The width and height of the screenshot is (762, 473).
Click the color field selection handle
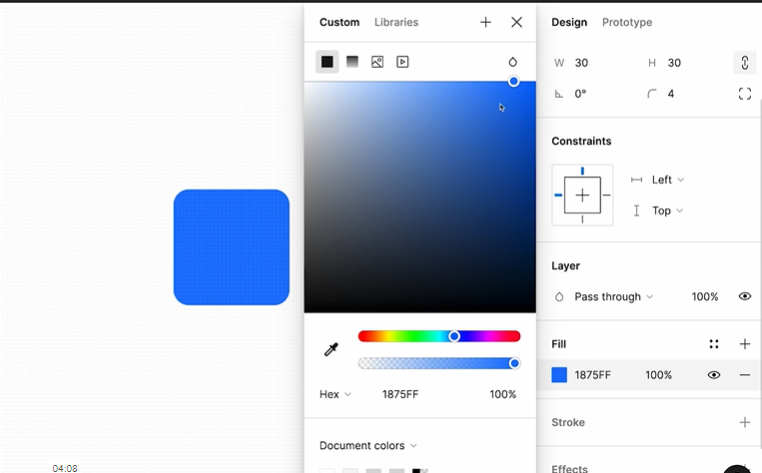point(513,82)
